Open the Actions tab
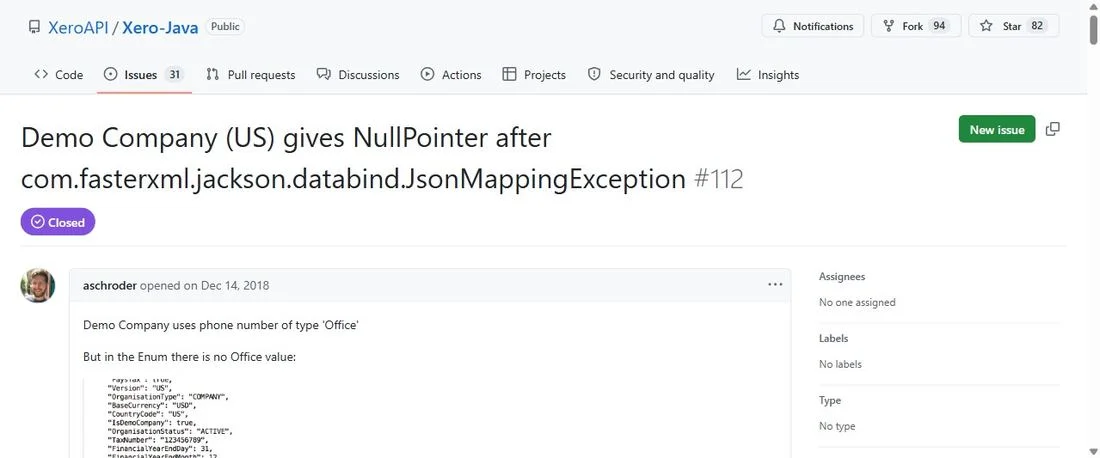The height and width of the screenshot is (458, 1100). point(451,74)
